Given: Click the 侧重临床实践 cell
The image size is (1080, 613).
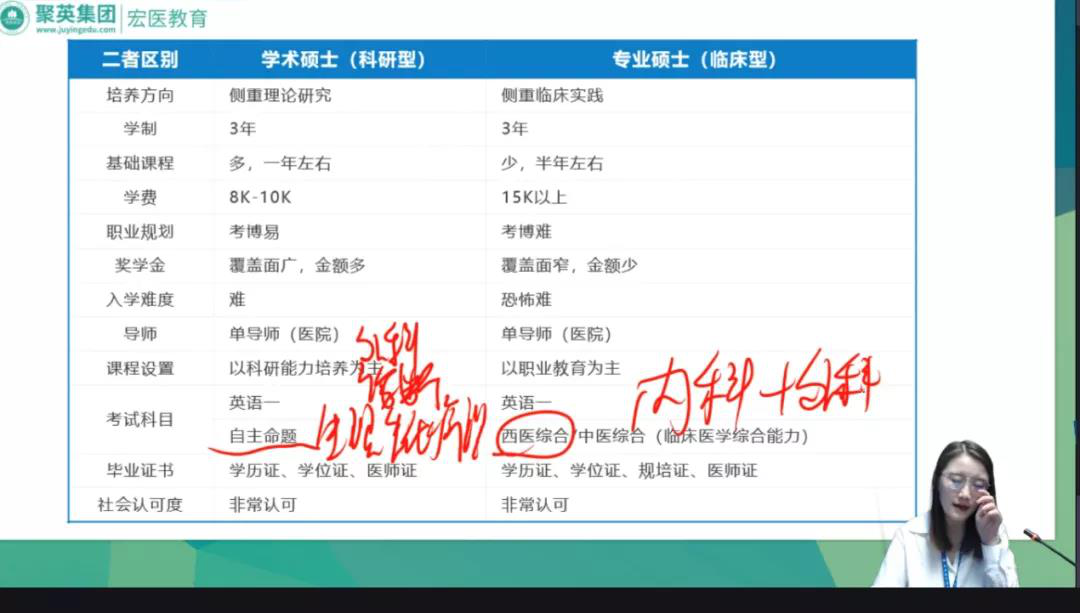Looking at the screenshot, I should pyautogui.click(x=552, y=95).
